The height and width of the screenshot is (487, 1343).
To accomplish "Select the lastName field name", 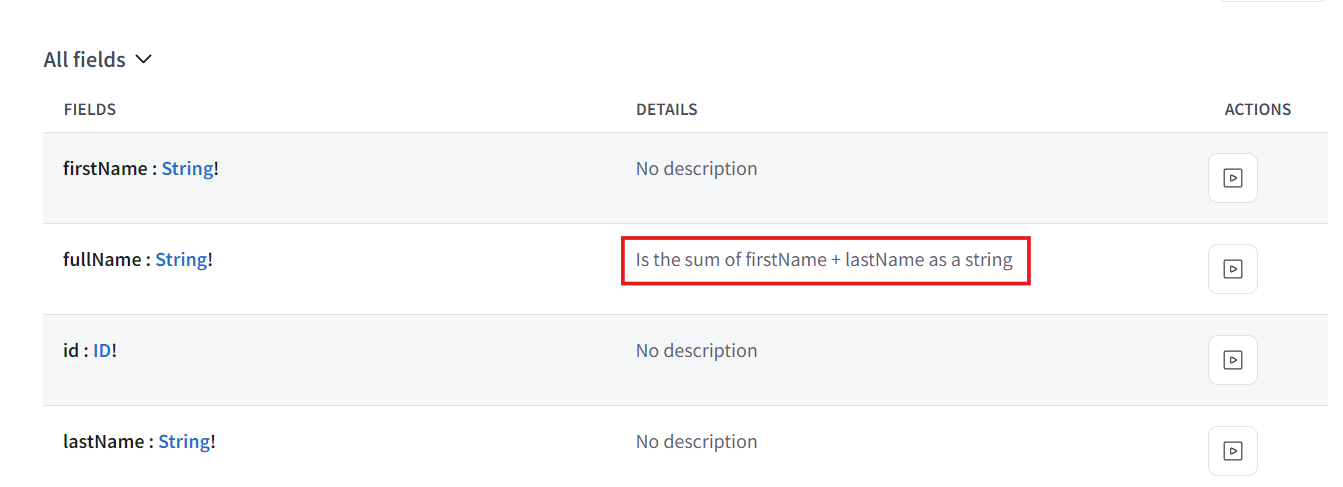I will [x=104, y=442].
